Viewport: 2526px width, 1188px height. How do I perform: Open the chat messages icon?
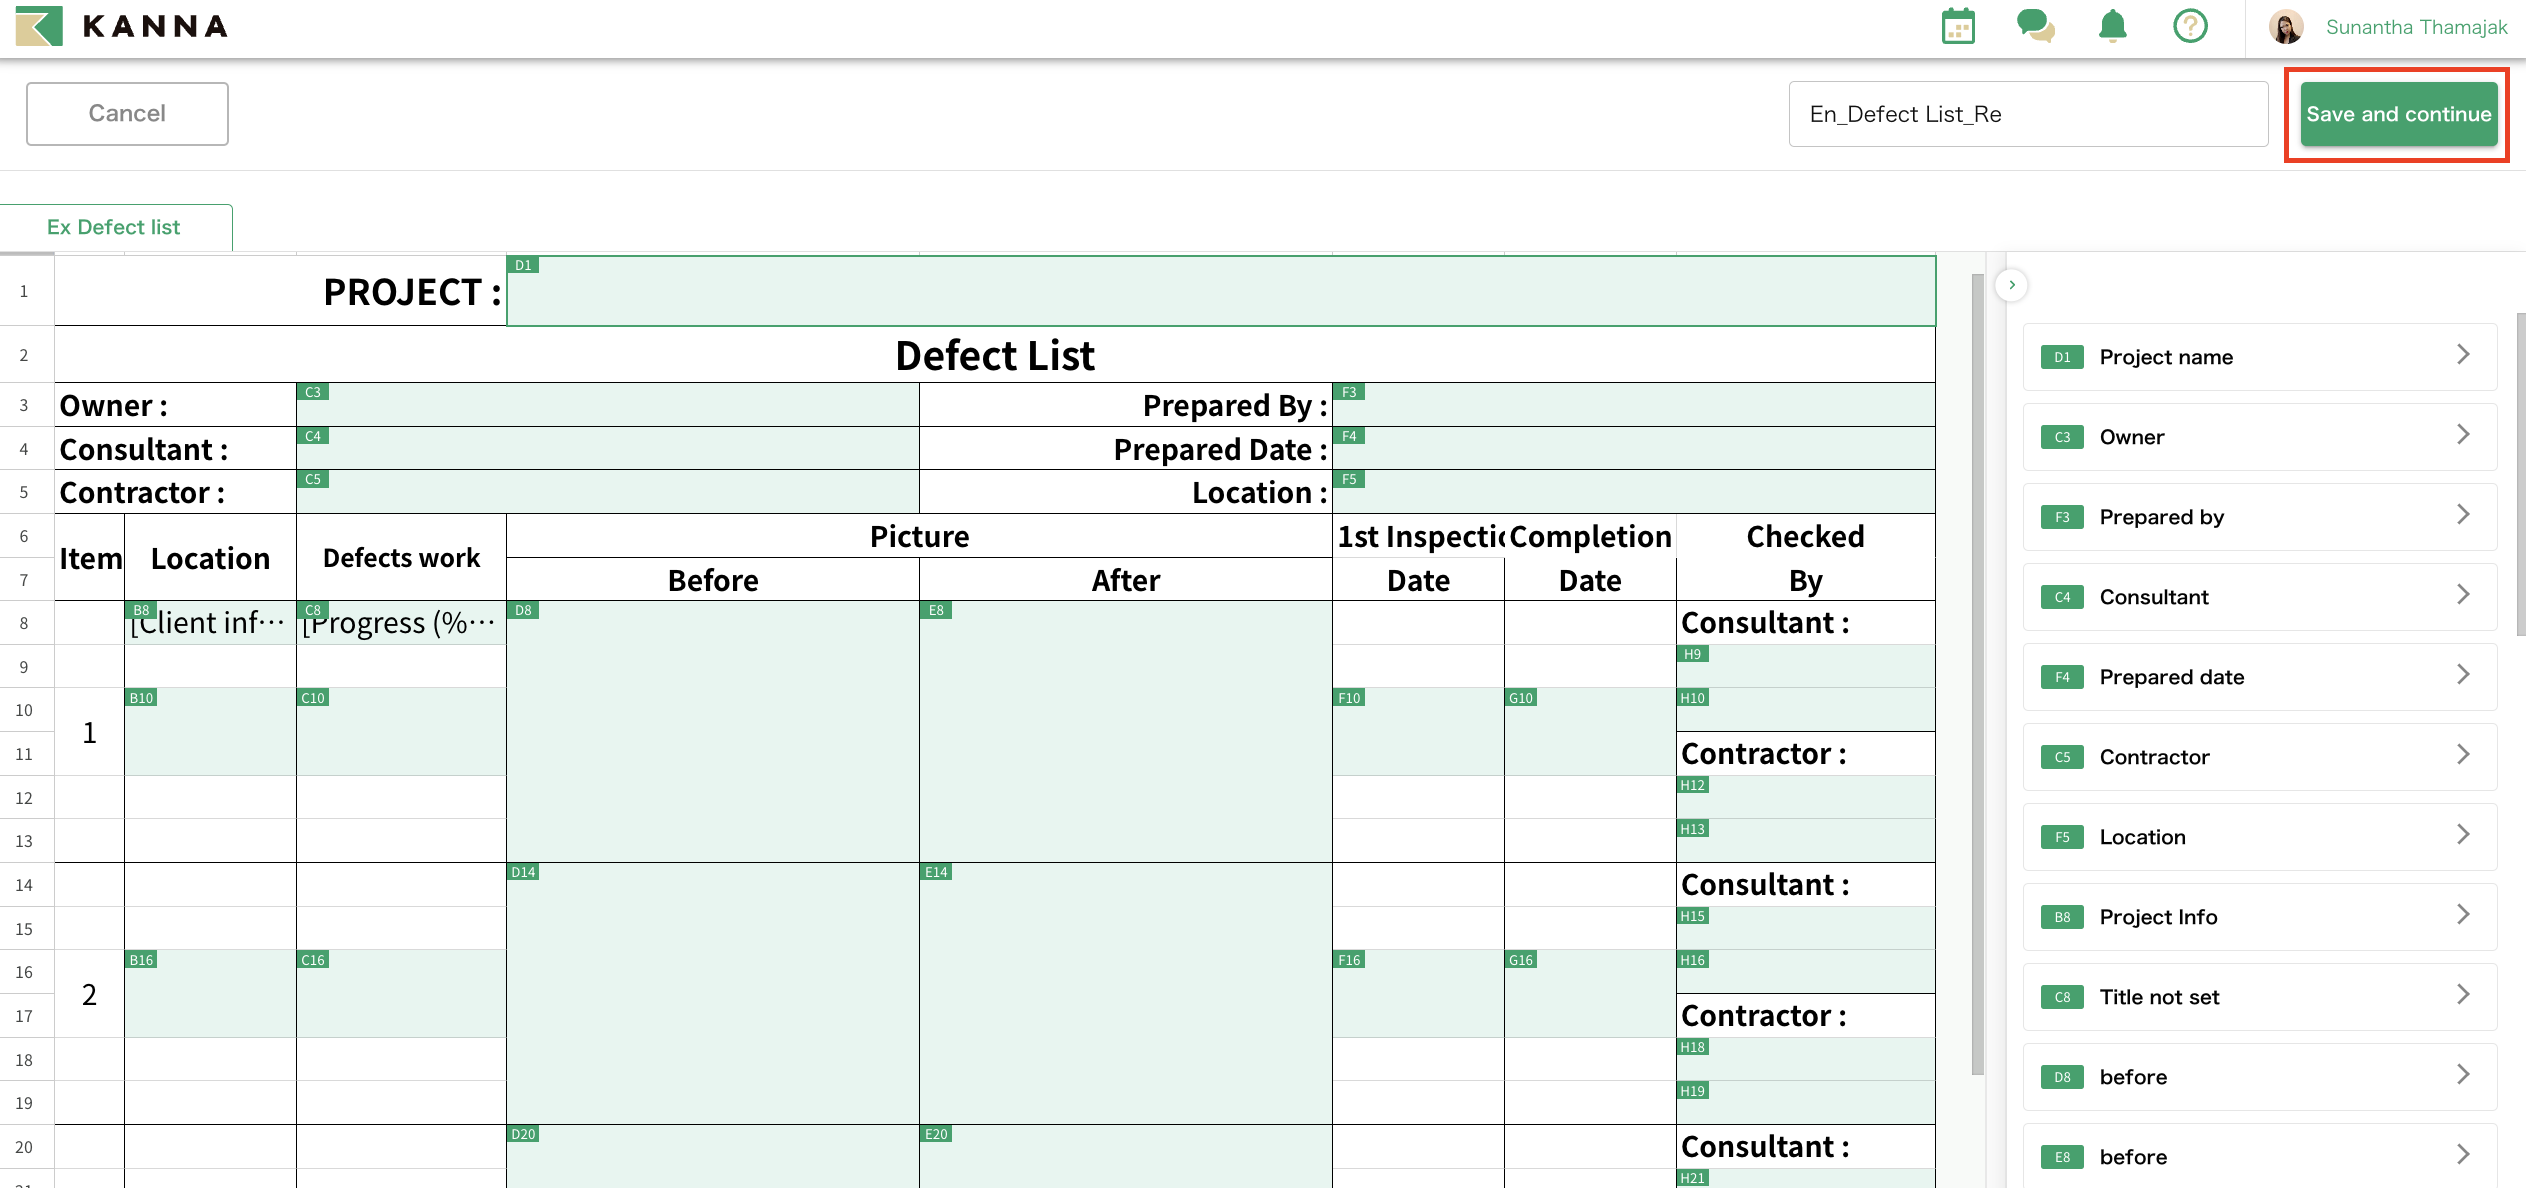[x=2035, y=27]
